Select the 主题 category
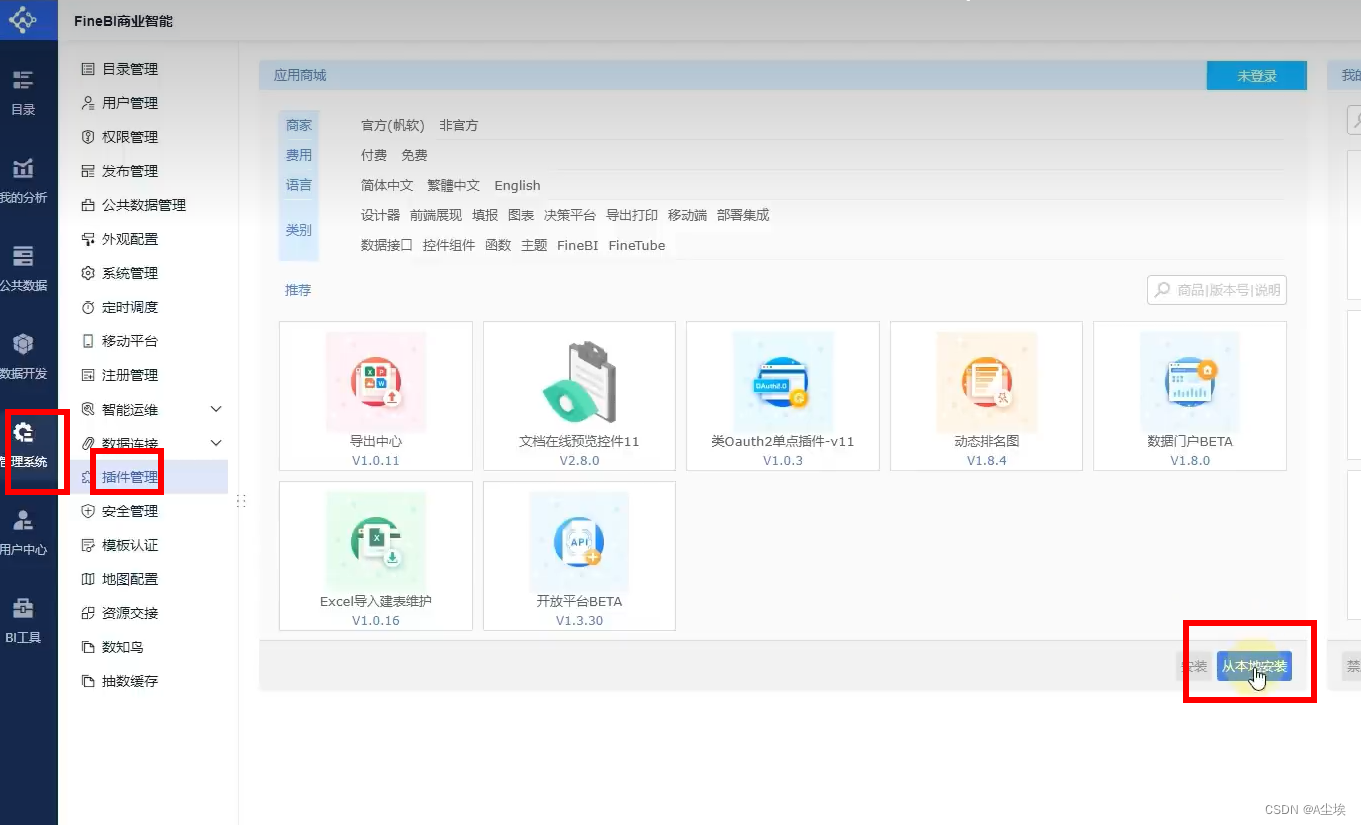The width and height of the screenshot is (1361, 825). click(534, 245)
